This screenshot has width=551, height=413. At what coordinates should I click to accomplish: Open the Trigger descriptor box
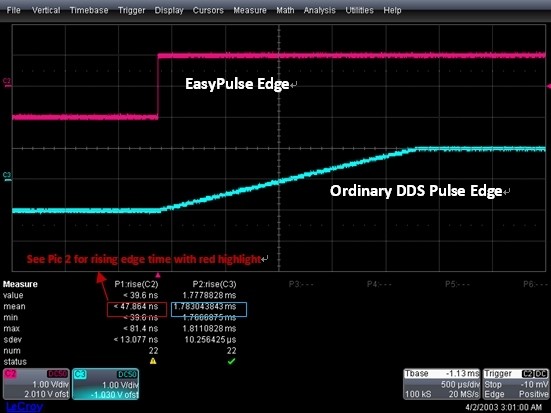click(x=516, y=384)
